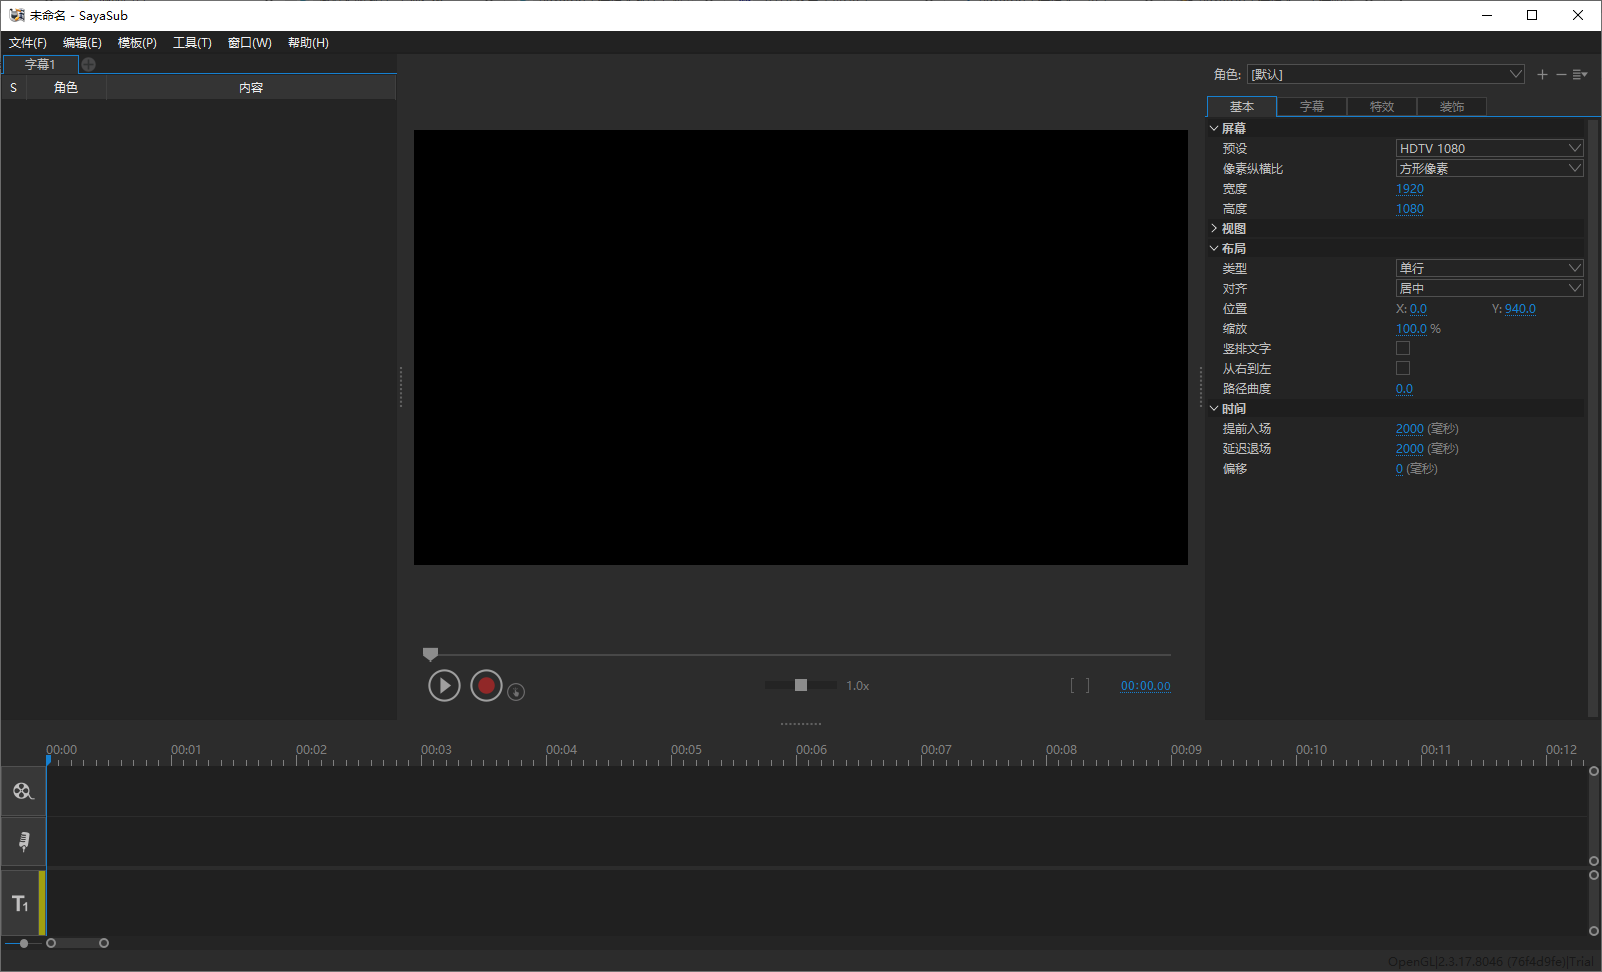
Task: Click the X position value 0.0
Action: point(1418,309)
